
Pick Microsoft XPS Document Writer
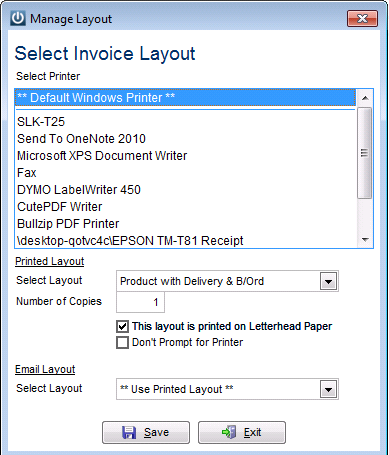(x=185, y=156)
